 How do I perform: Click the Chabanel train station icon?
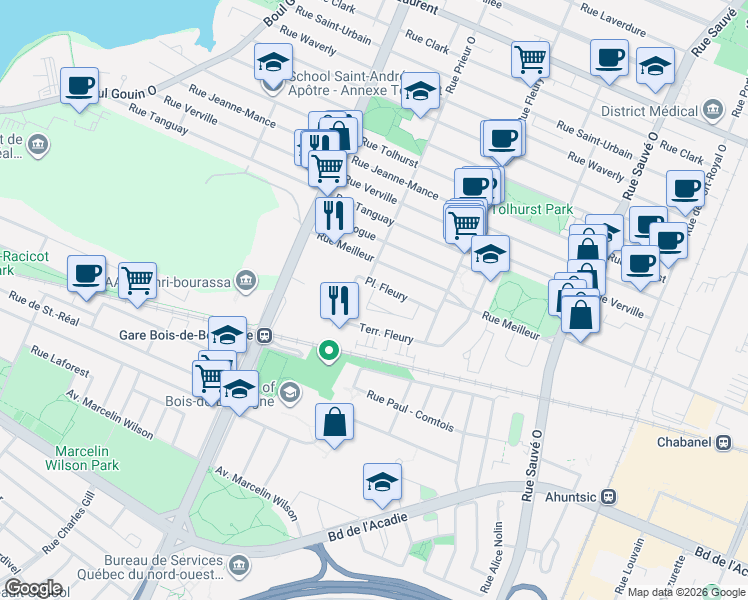(x=724, y=442)
